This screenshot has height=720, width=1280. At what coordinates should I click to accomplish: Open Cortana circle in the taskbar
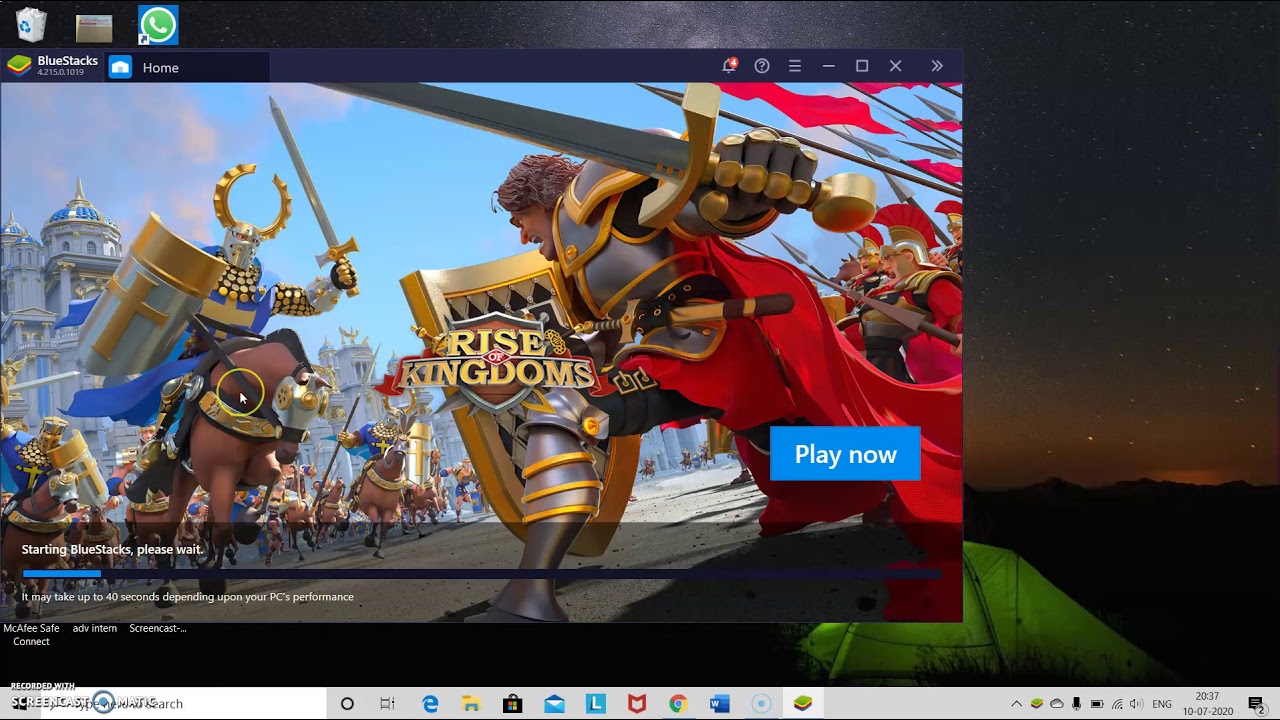click(x=347, y=704)
